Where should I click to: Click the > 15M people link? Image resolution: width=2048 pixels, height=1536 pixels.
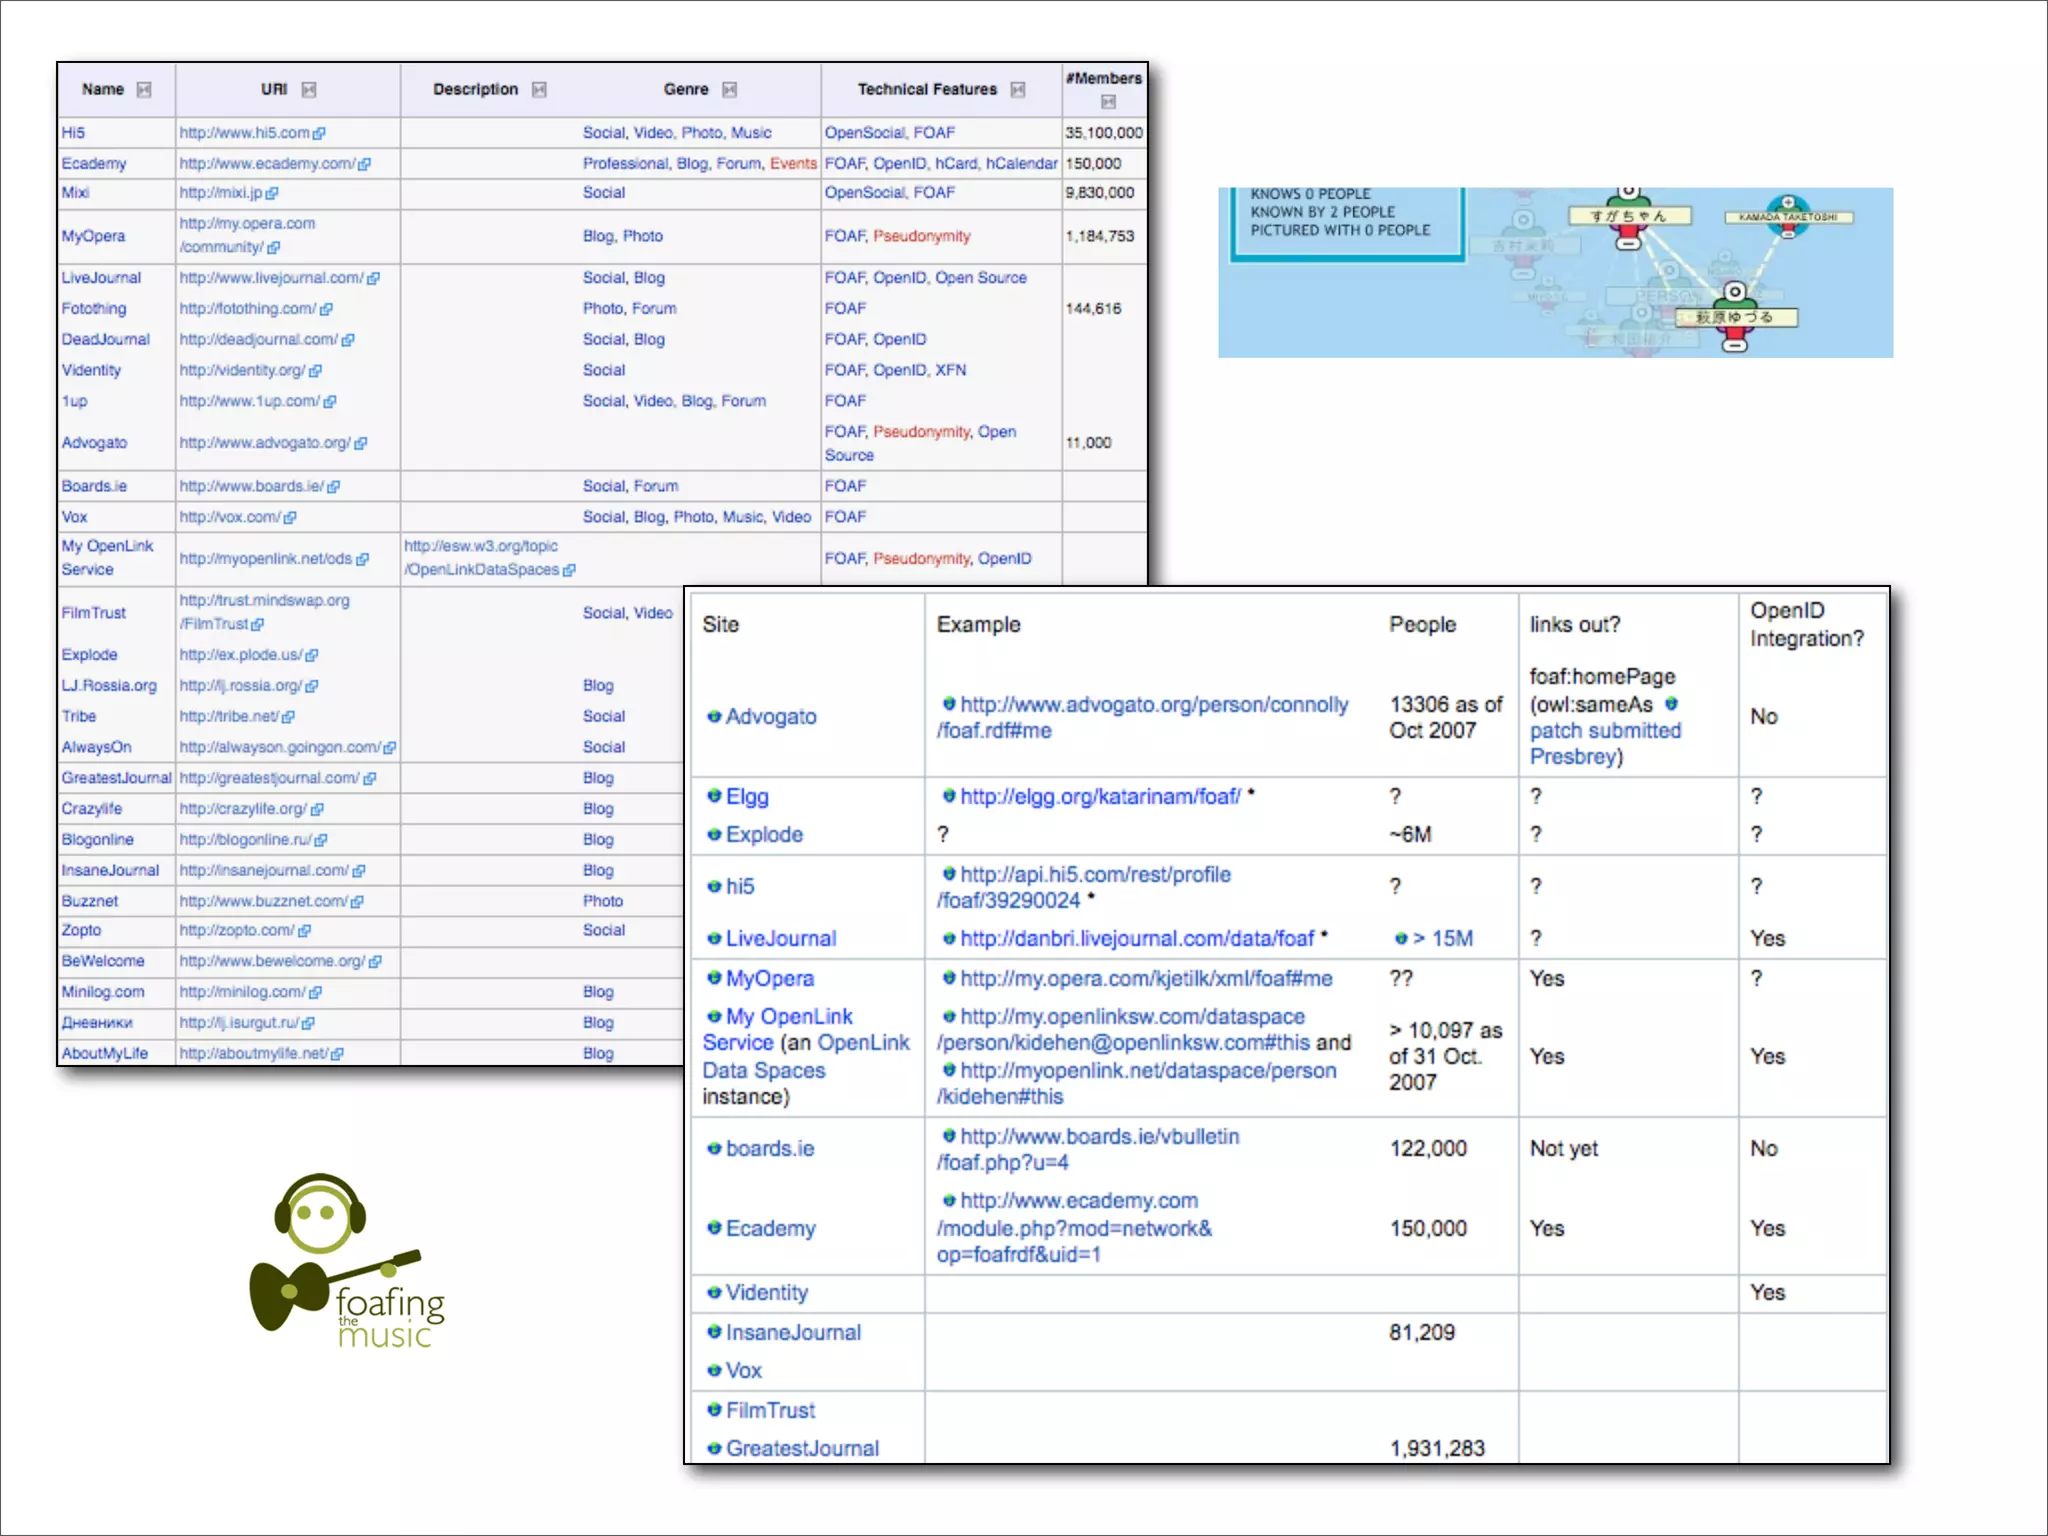point(1441,939)
